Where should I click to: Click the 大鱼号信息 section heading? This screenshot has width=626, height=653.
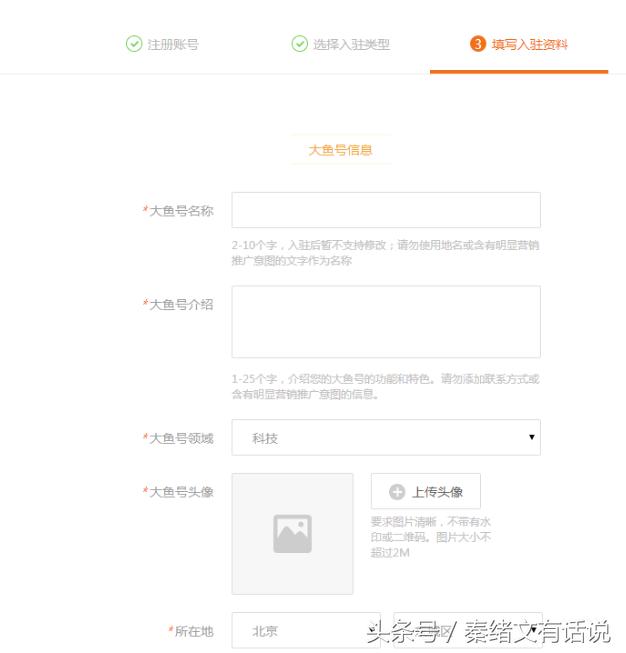click(340, 150)
